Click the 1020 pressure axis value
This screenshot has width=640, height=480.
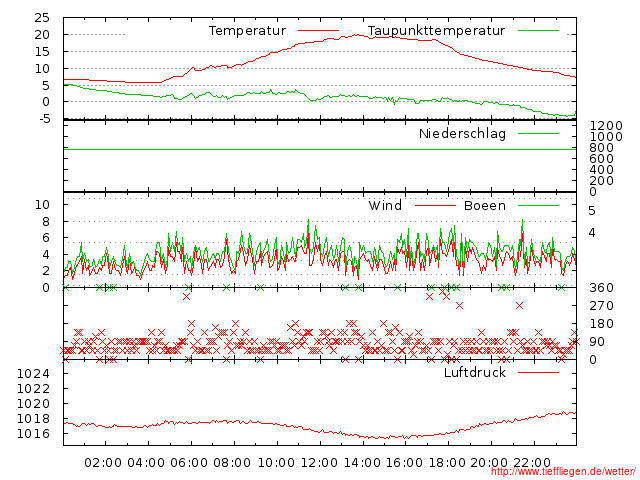(33, 404)
